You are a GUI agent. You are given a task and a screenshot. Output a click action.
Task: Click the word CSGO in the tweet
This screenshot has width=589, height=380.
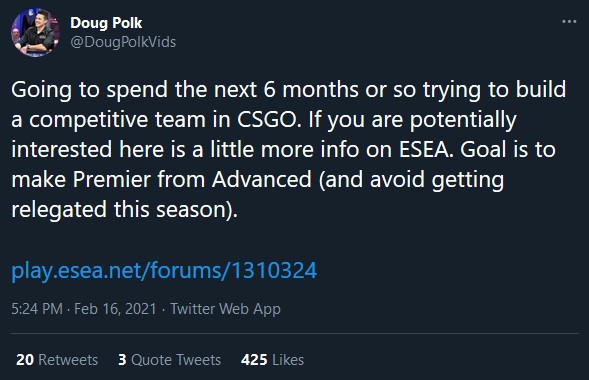point(269,119)
